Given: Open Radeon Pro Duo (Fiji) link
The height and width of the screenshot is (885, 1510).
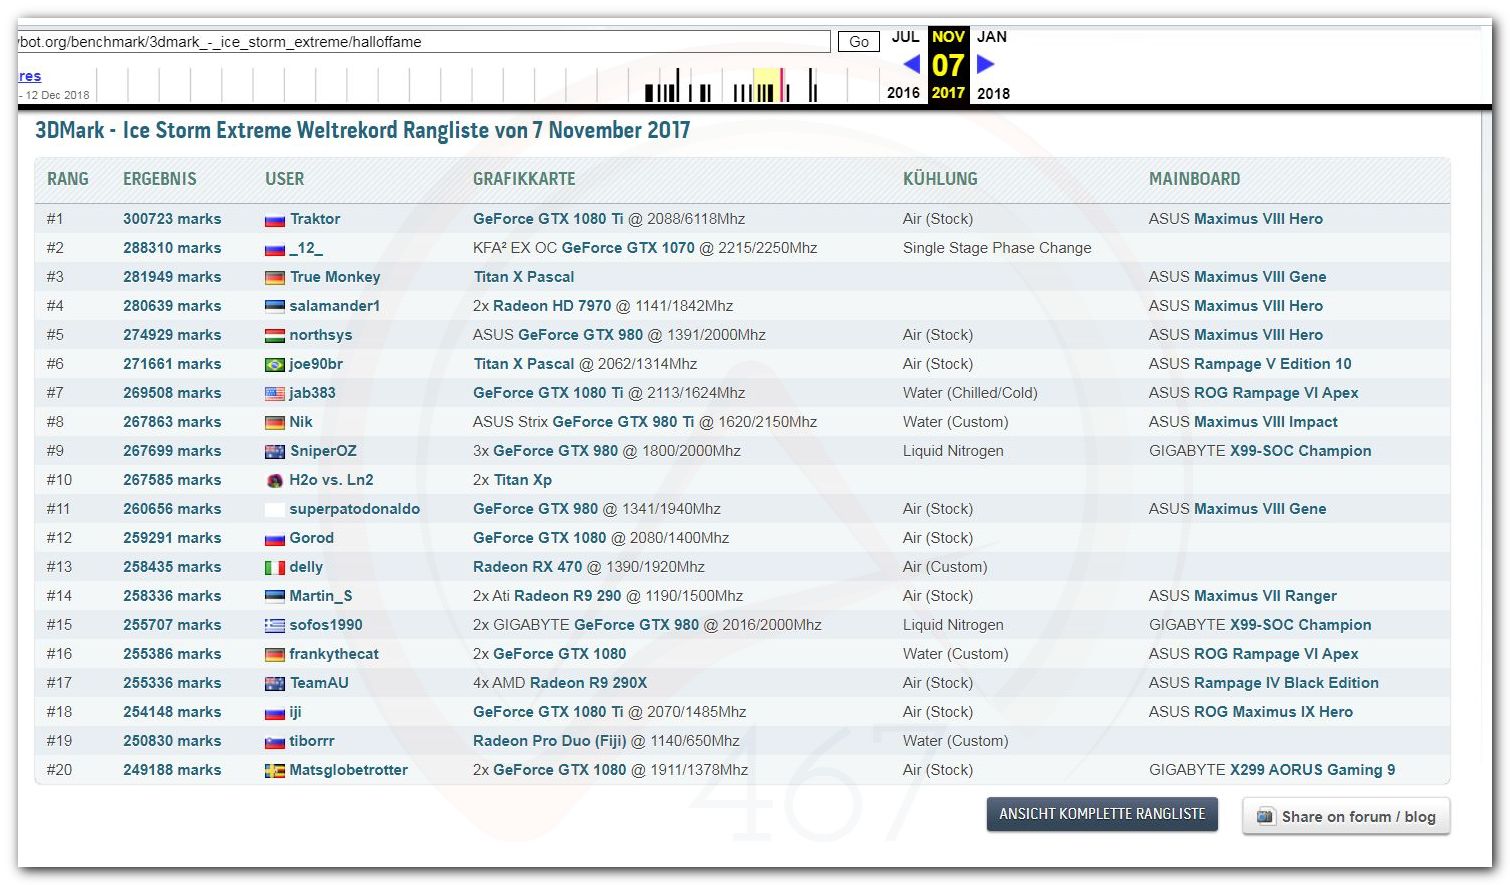Looking at the screenshot, I should [550, 741].
